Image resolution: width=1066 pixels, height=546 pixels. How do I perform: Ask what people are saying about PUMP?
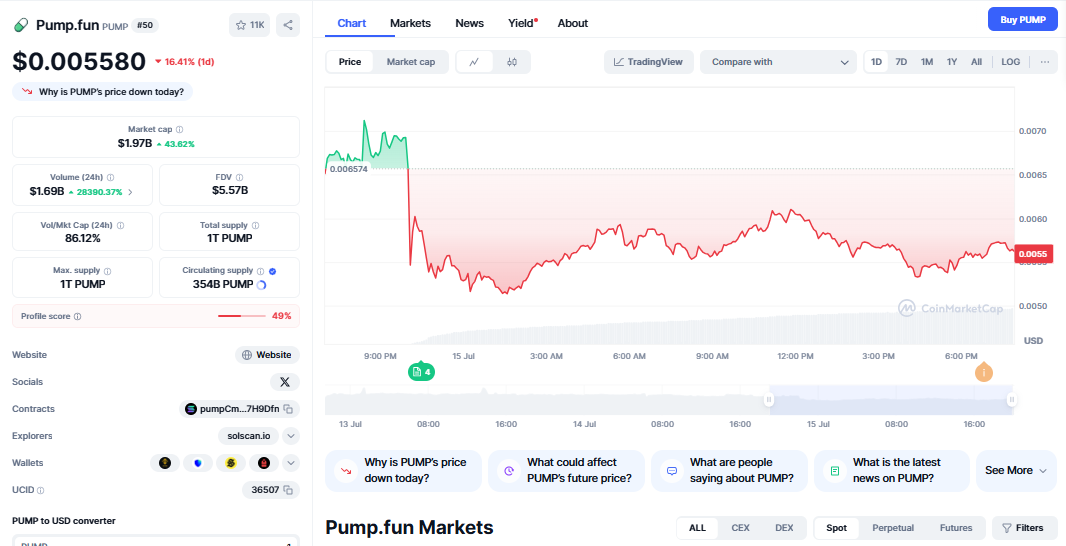pos(729,471)
